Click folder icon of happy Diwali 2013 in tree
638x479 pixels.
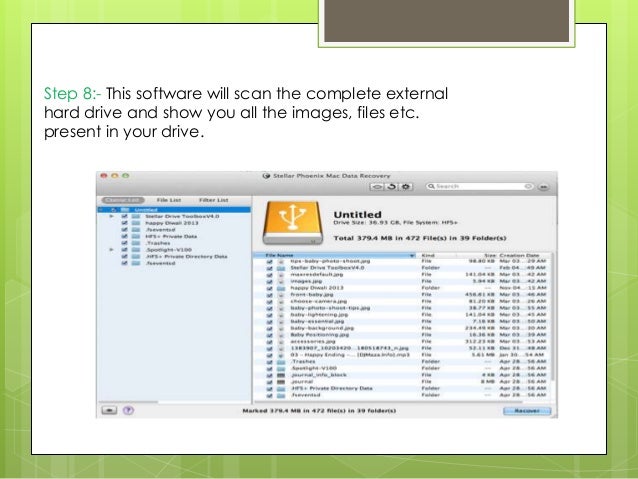point(136,223)
